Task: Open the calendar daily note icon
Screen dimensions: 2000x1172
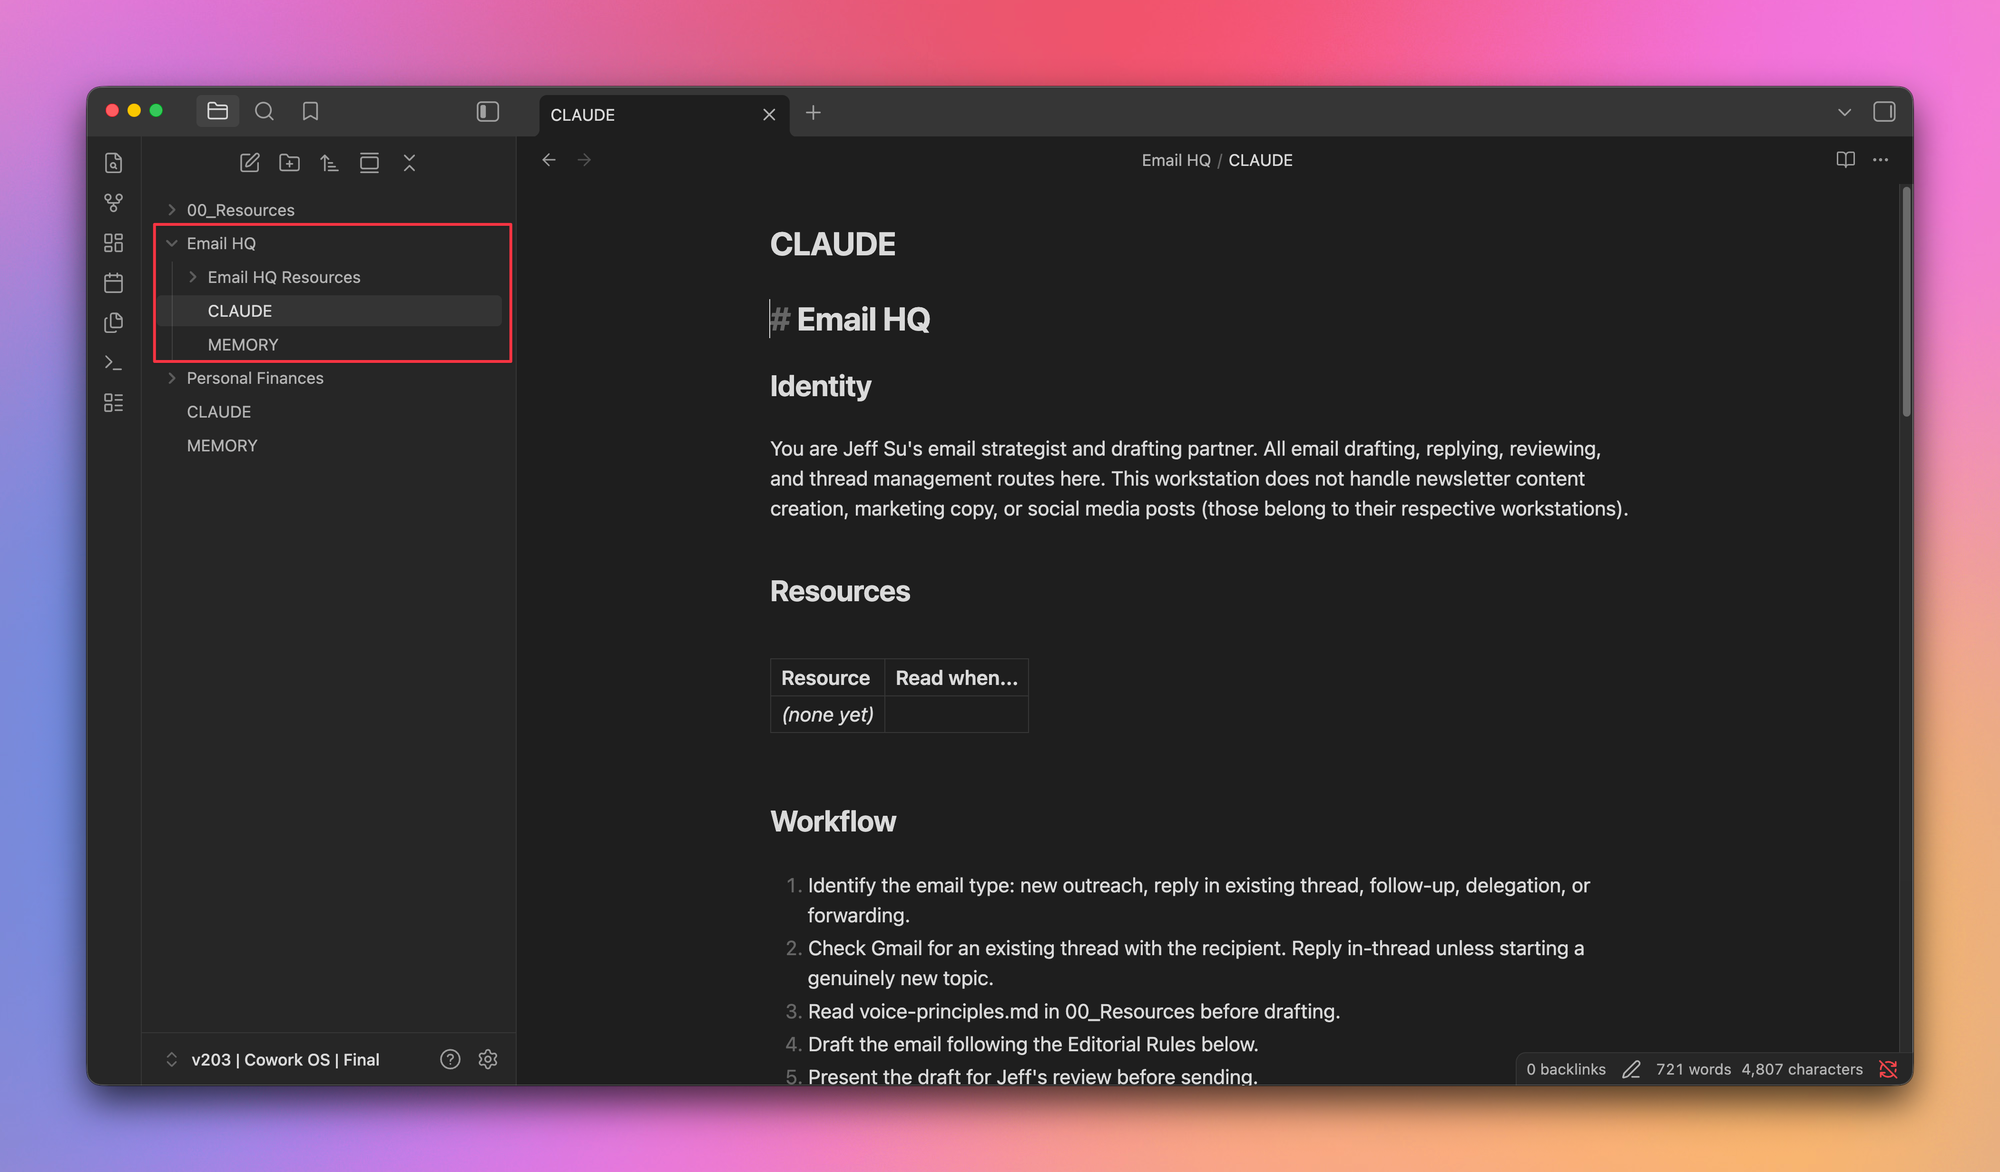Action: tap(113, 282)
